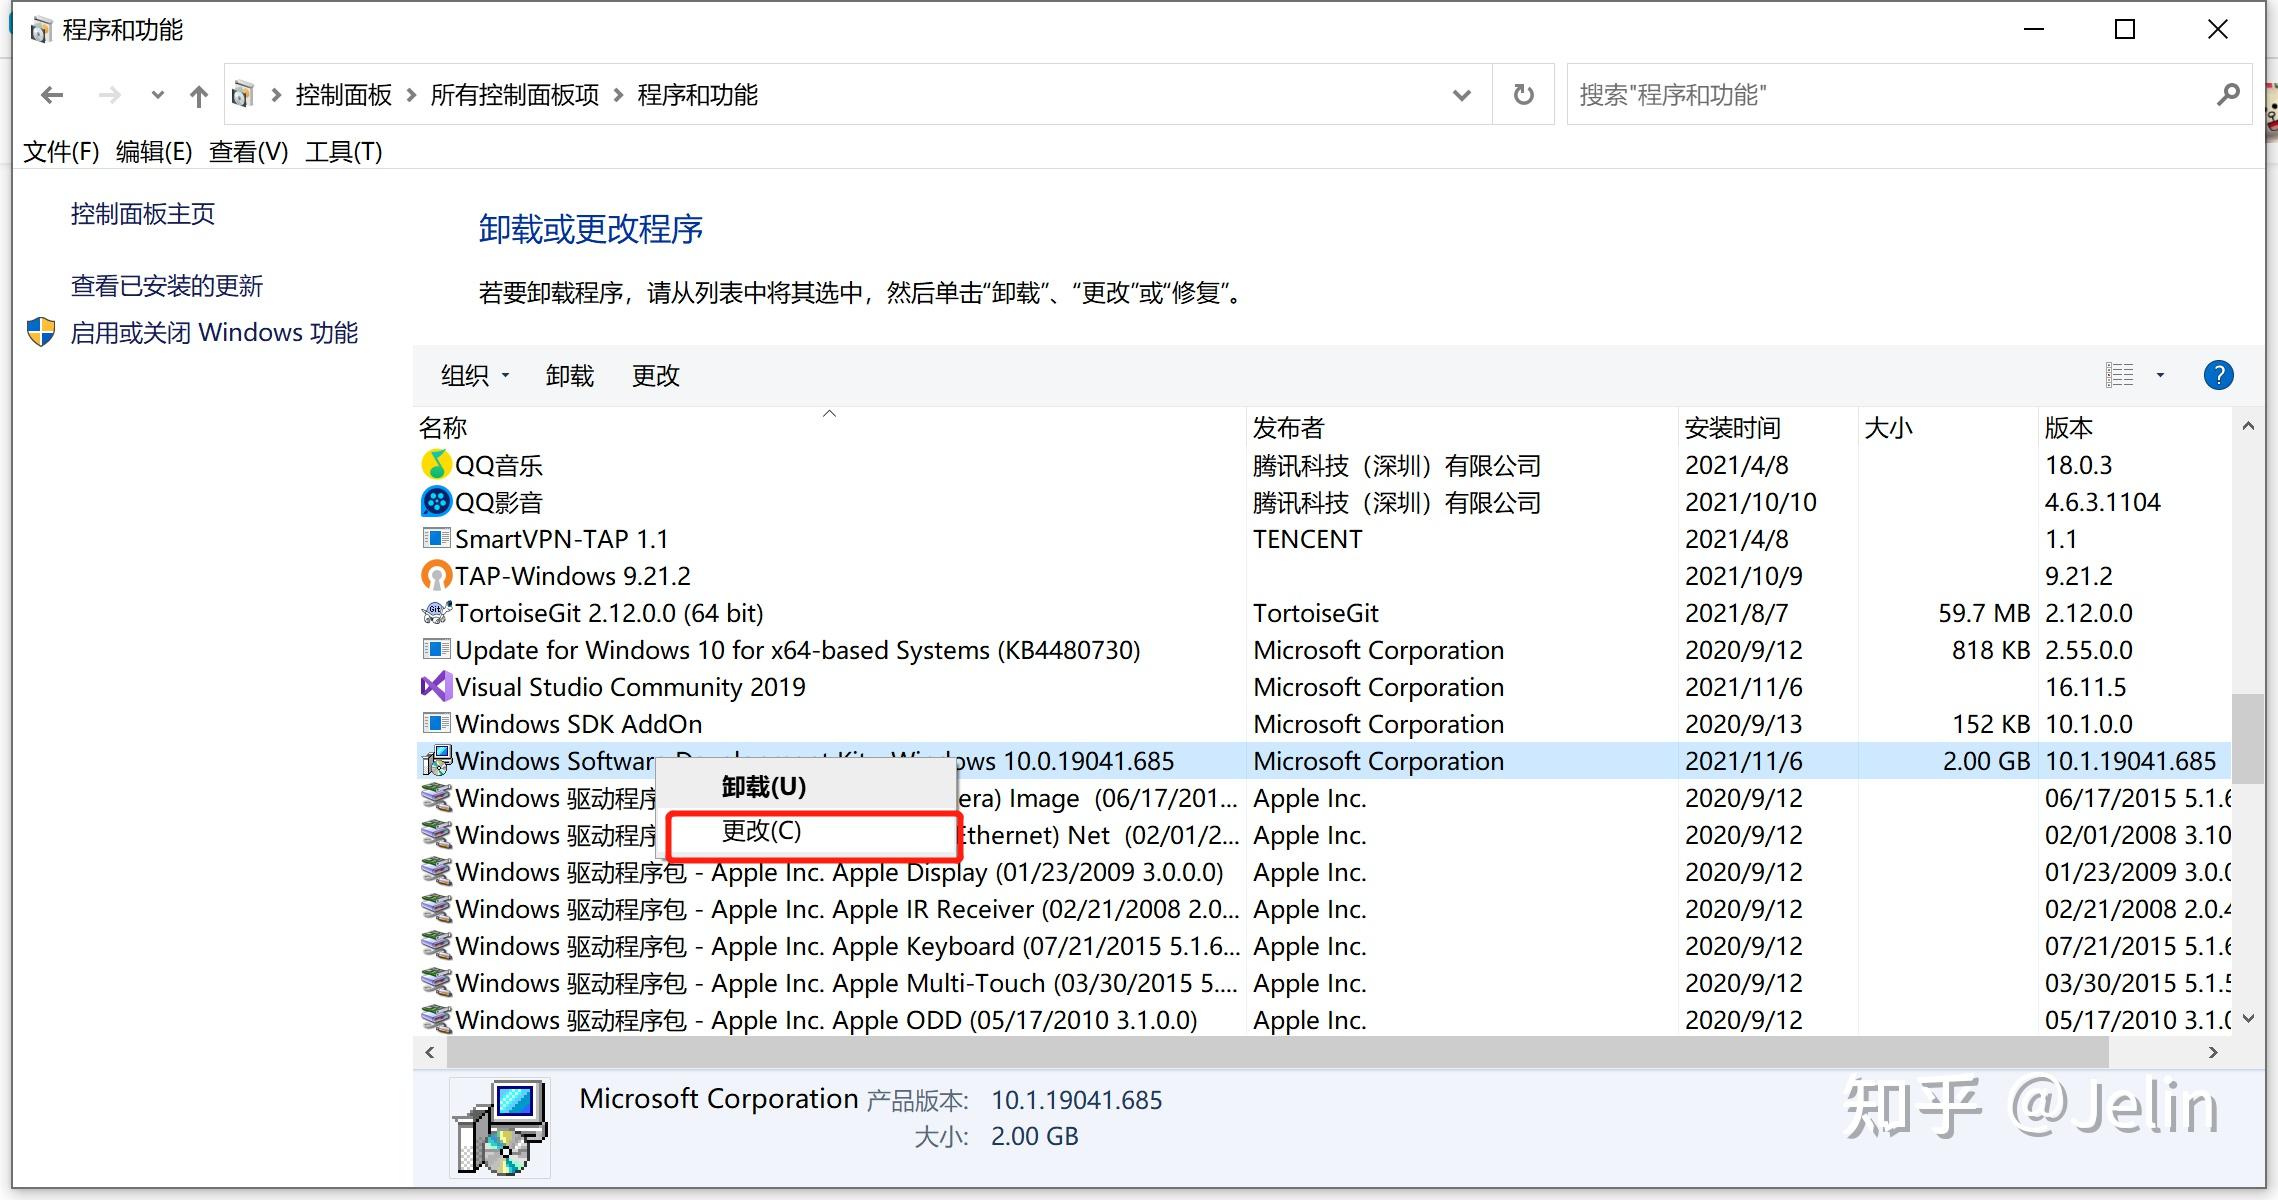The image size is (2278, 1200).
Task: Sort by the 大小 column header
Action: click(1948, 428)
